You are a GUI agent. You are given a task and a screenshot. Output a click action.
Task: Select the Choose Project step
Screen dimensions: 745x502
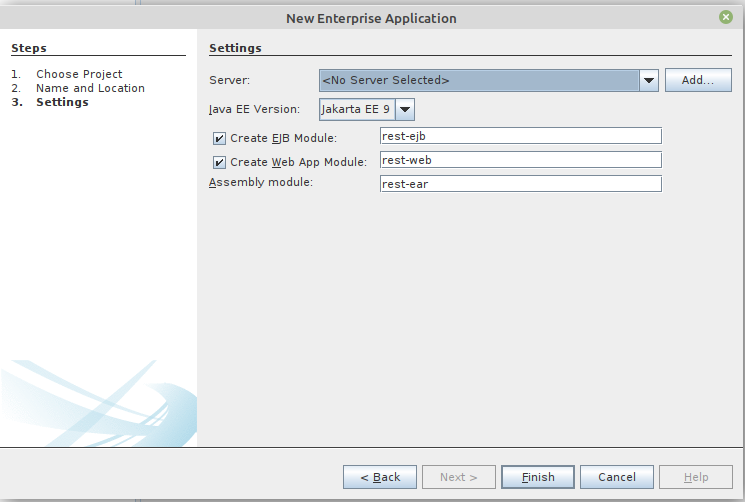click(x=79, y=74)
